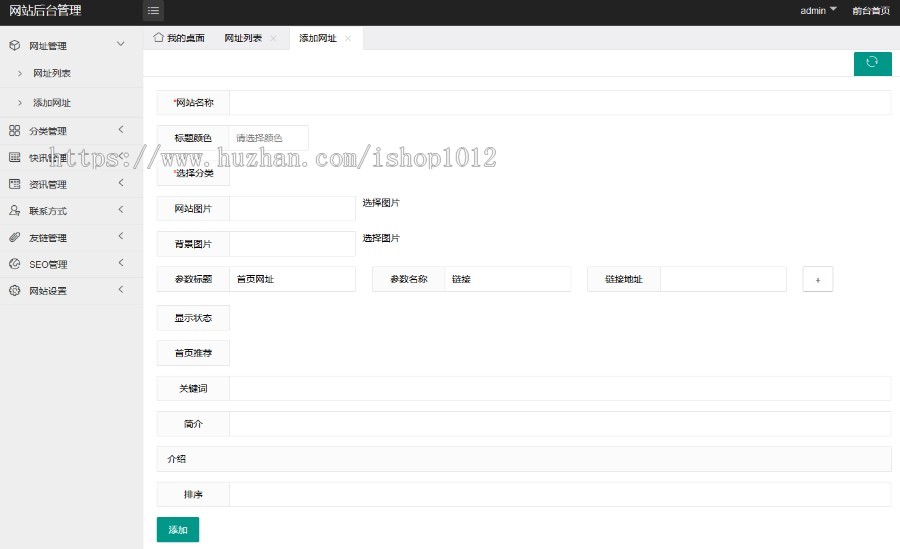Click the plus button to add parameter
This screenshot has width=900, height=549.
click(818, 280)
